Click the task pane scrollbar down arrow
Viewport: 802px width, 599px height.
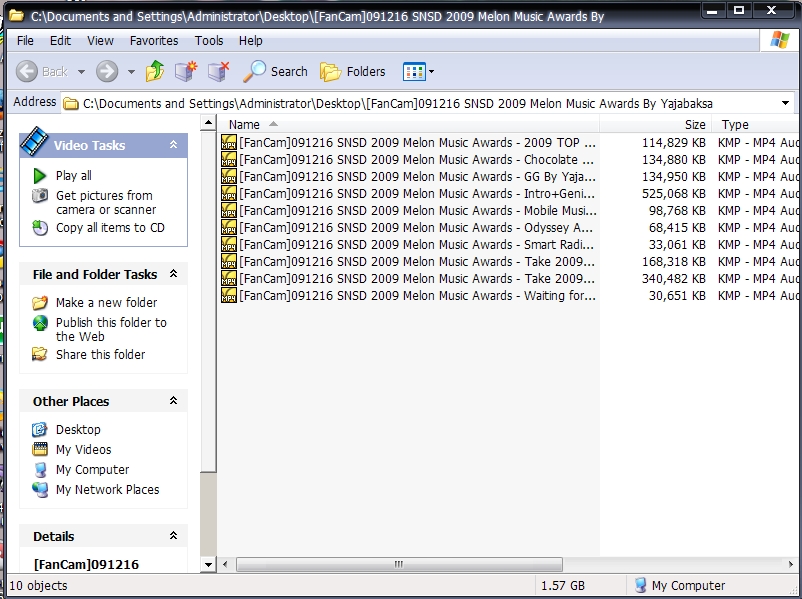(208, 565)
